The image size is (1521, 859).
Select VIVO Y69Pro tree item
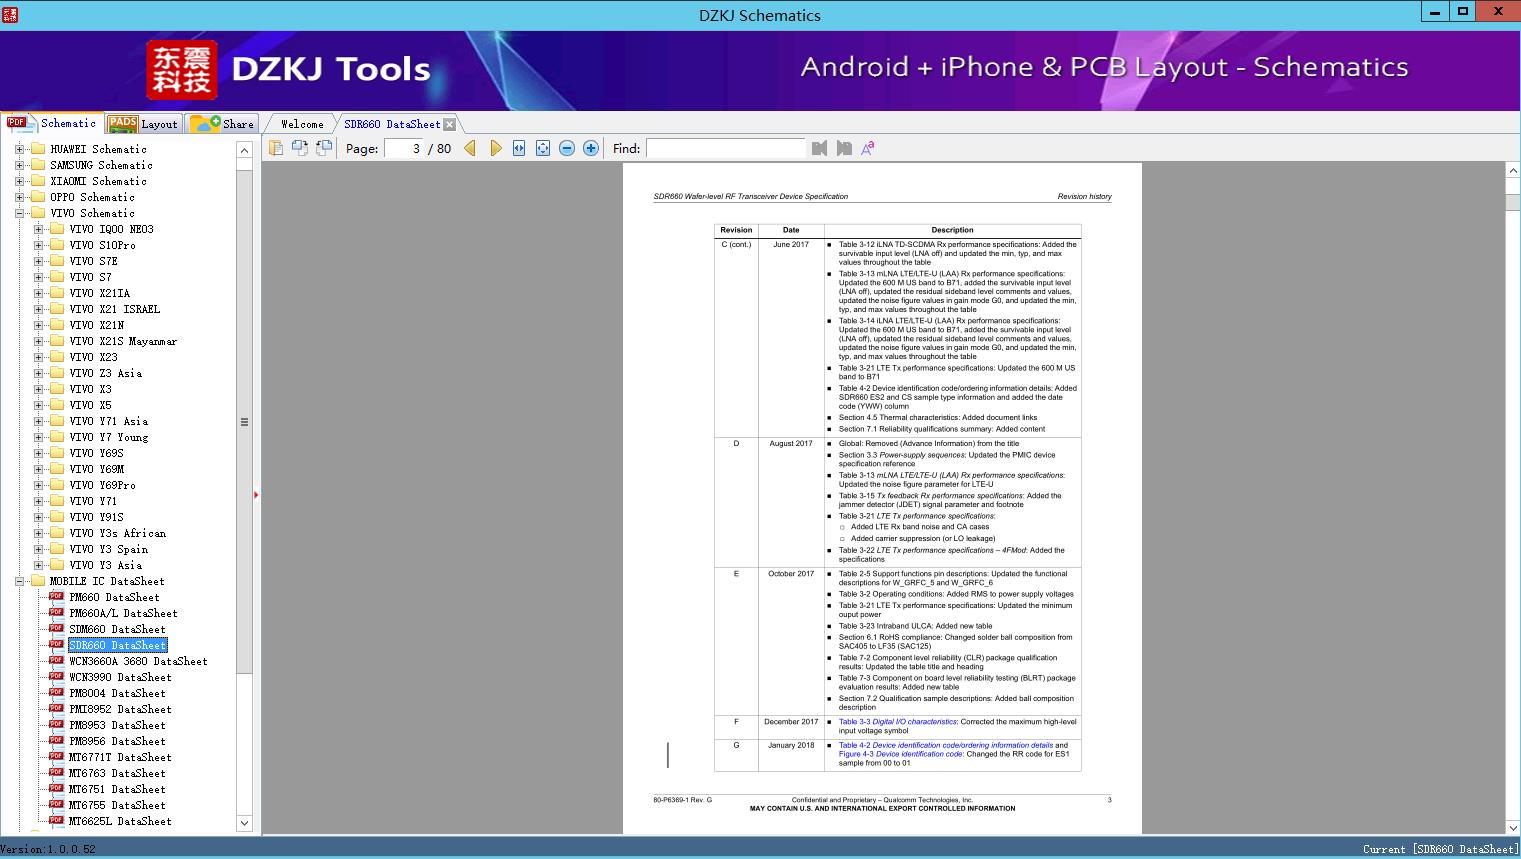[x=102, y=485]
